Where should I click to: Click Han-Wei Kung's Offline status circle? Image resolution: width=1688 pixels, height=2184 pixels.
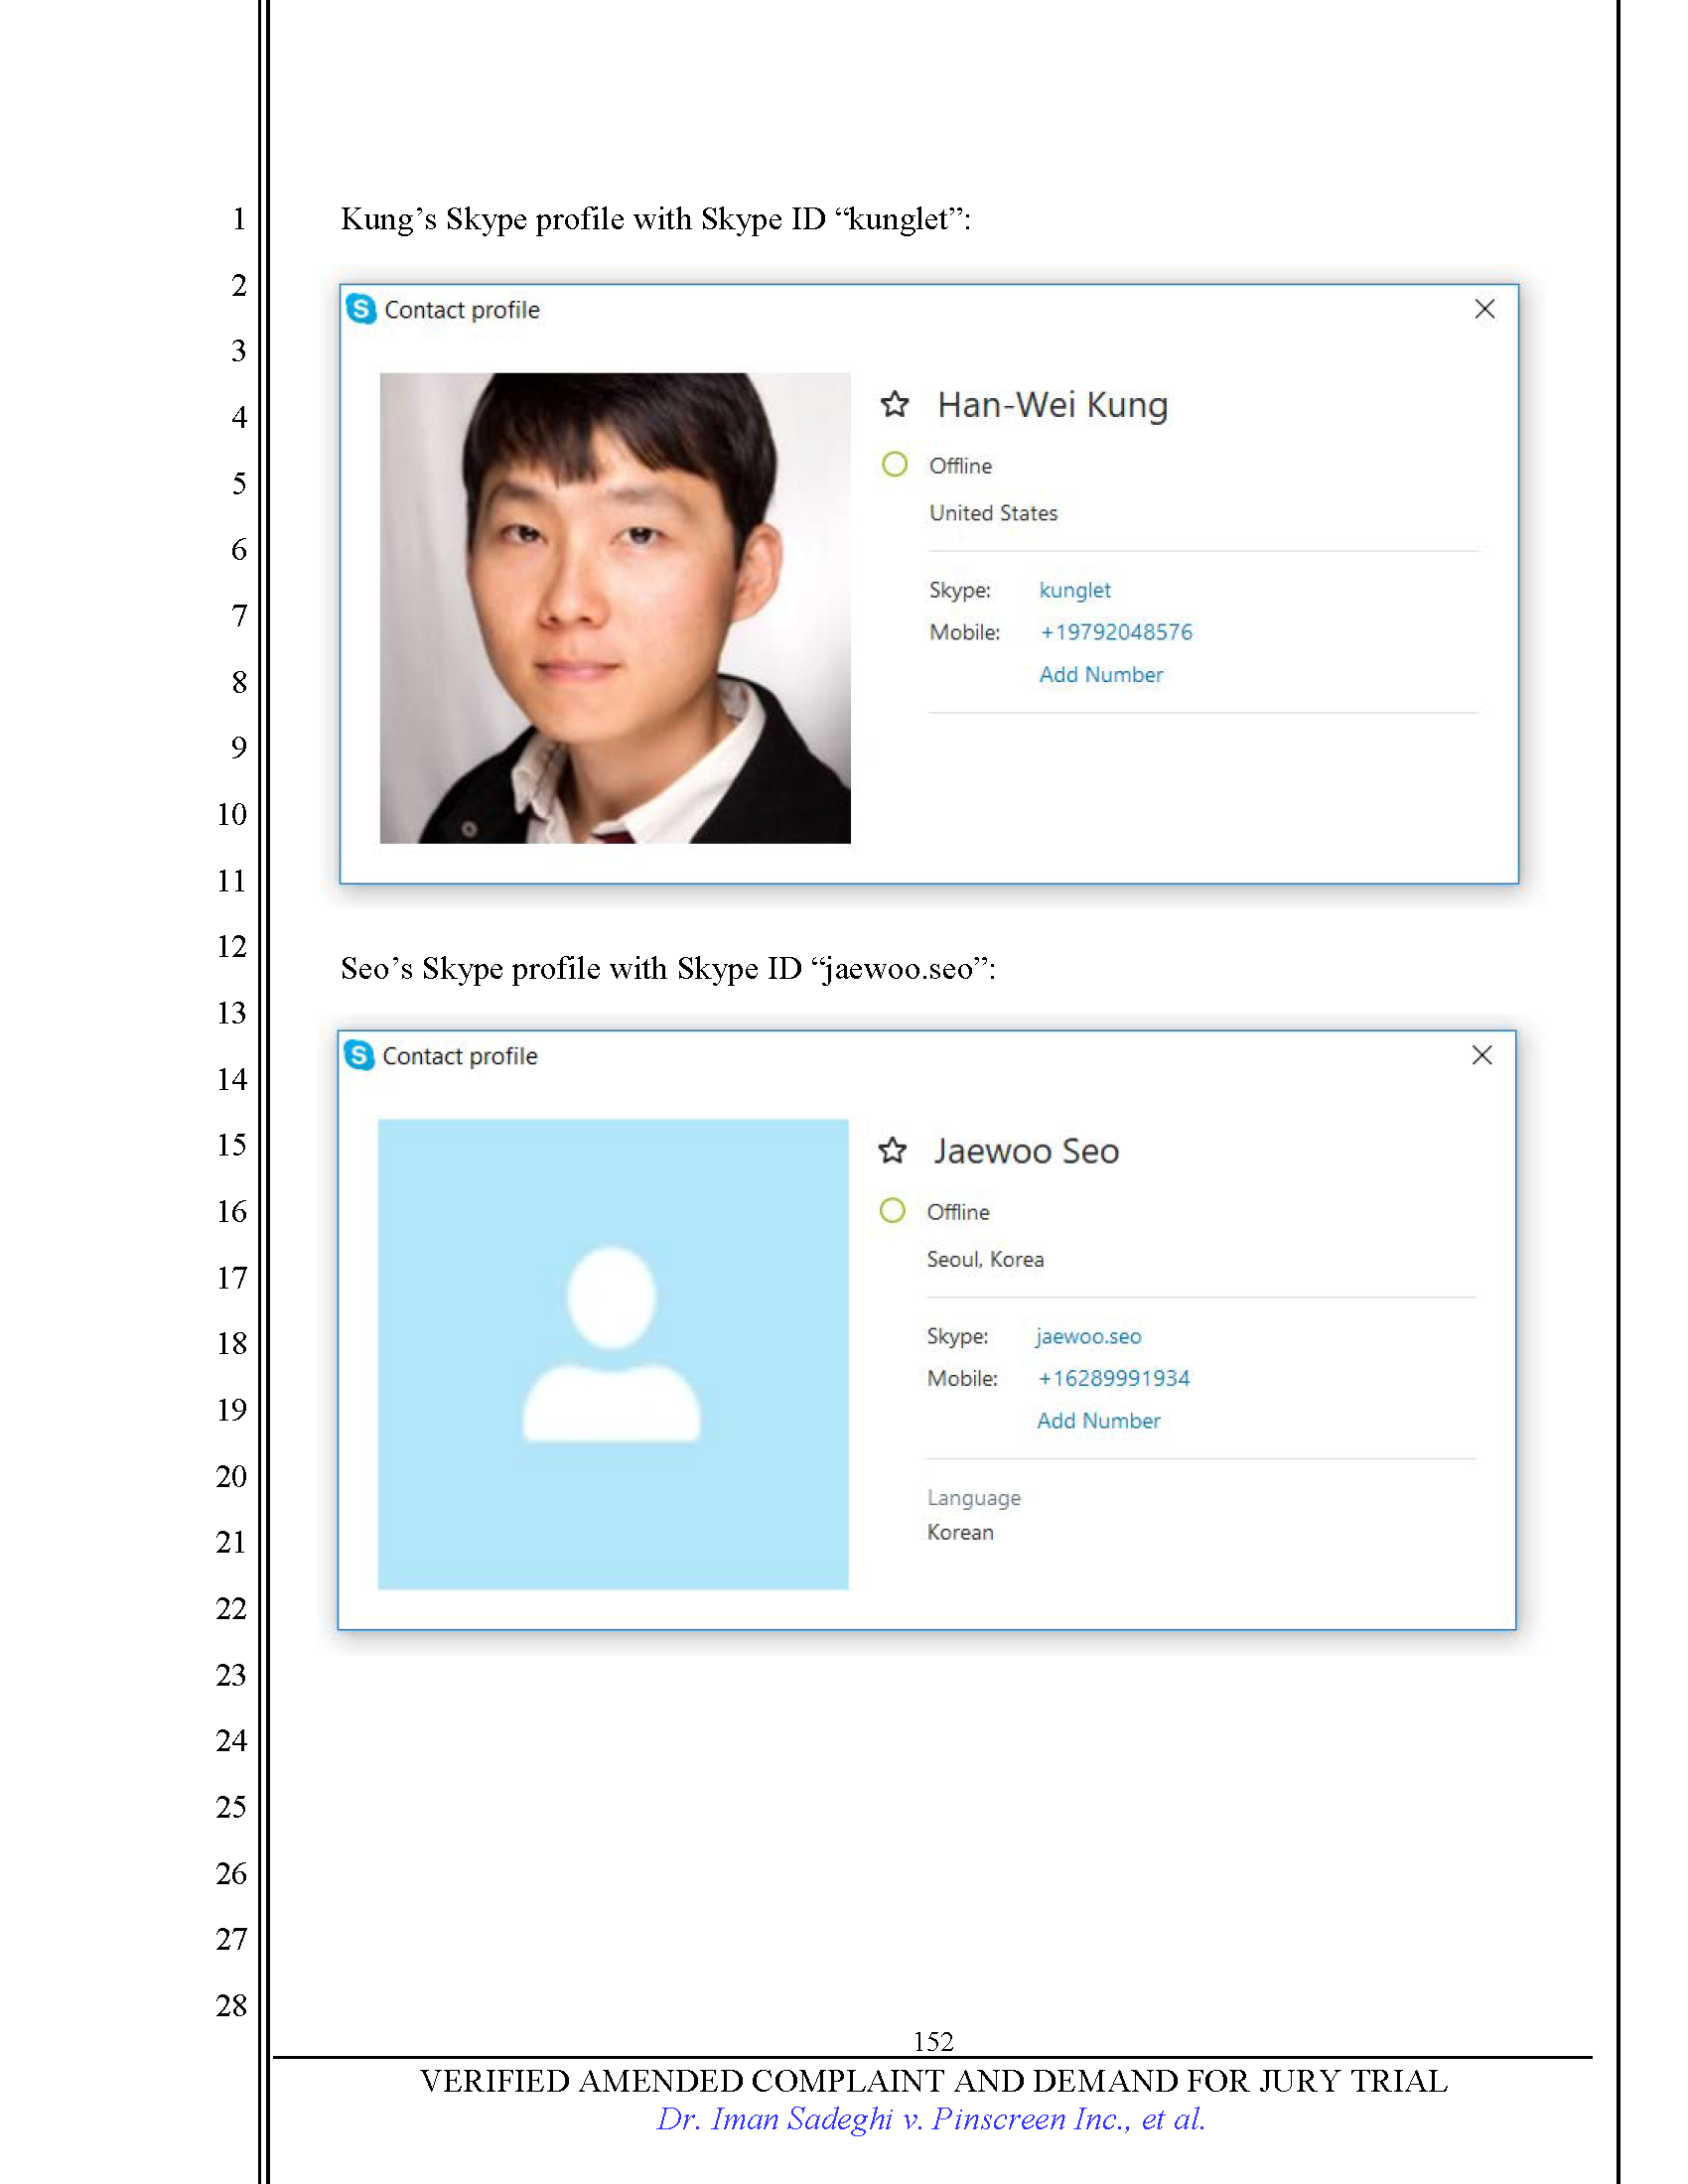pos(894,465)
